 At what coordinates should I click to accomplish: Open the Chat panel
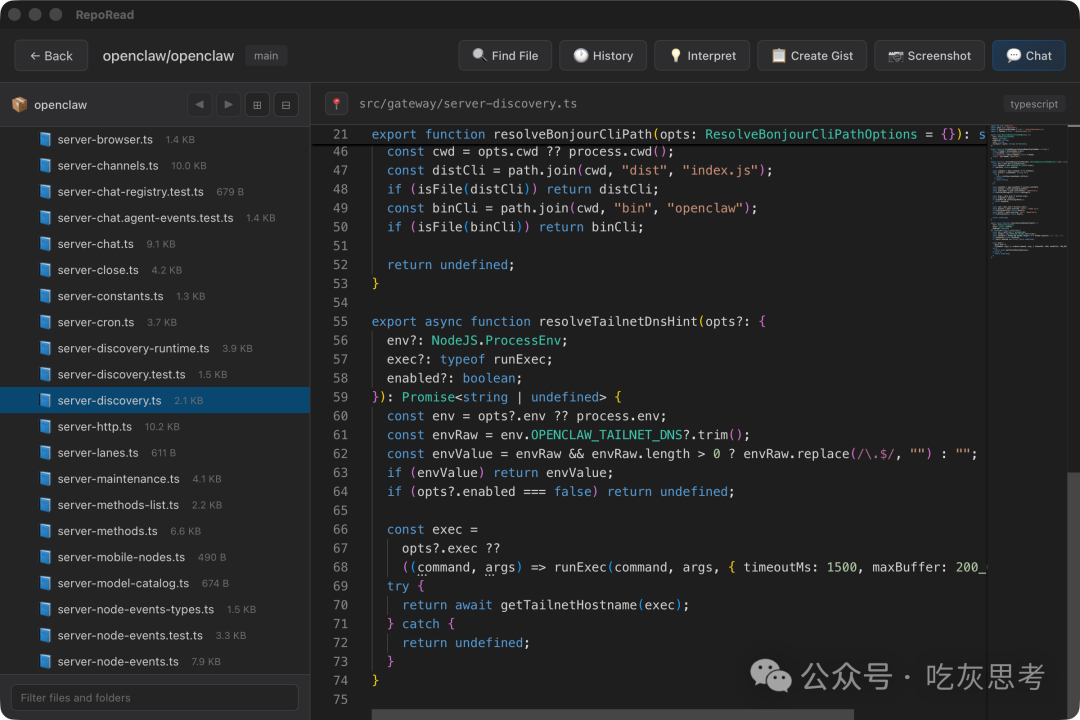click(x=1029, y=56)
